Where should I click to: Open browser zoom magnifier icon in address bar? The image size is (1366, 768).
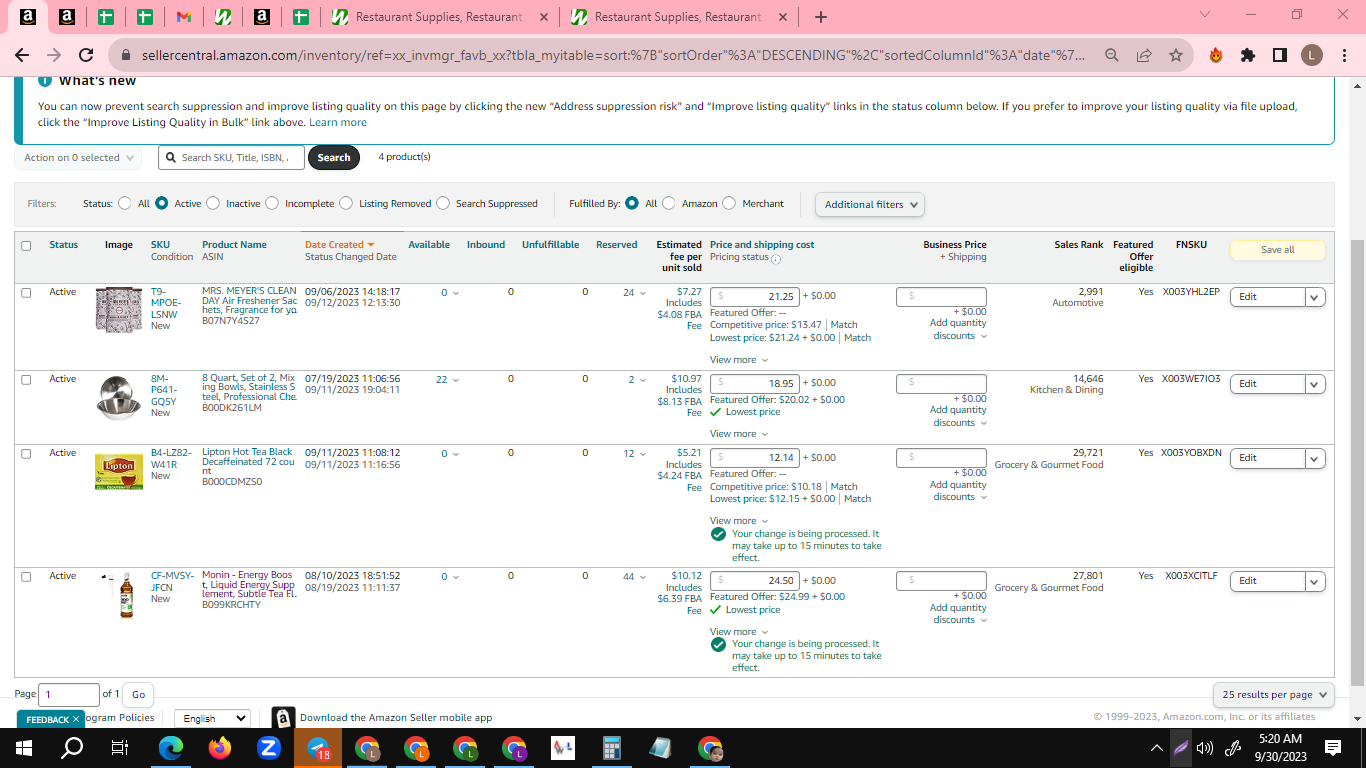(x=1112, y=56)
